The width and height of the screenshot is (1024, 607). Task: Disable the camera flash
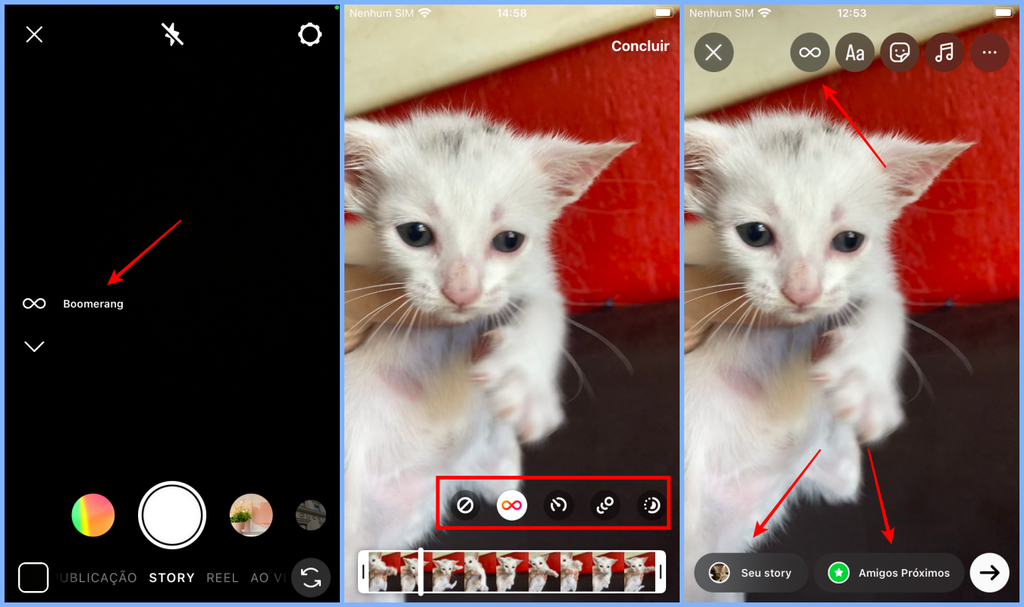tap(172, 34)
